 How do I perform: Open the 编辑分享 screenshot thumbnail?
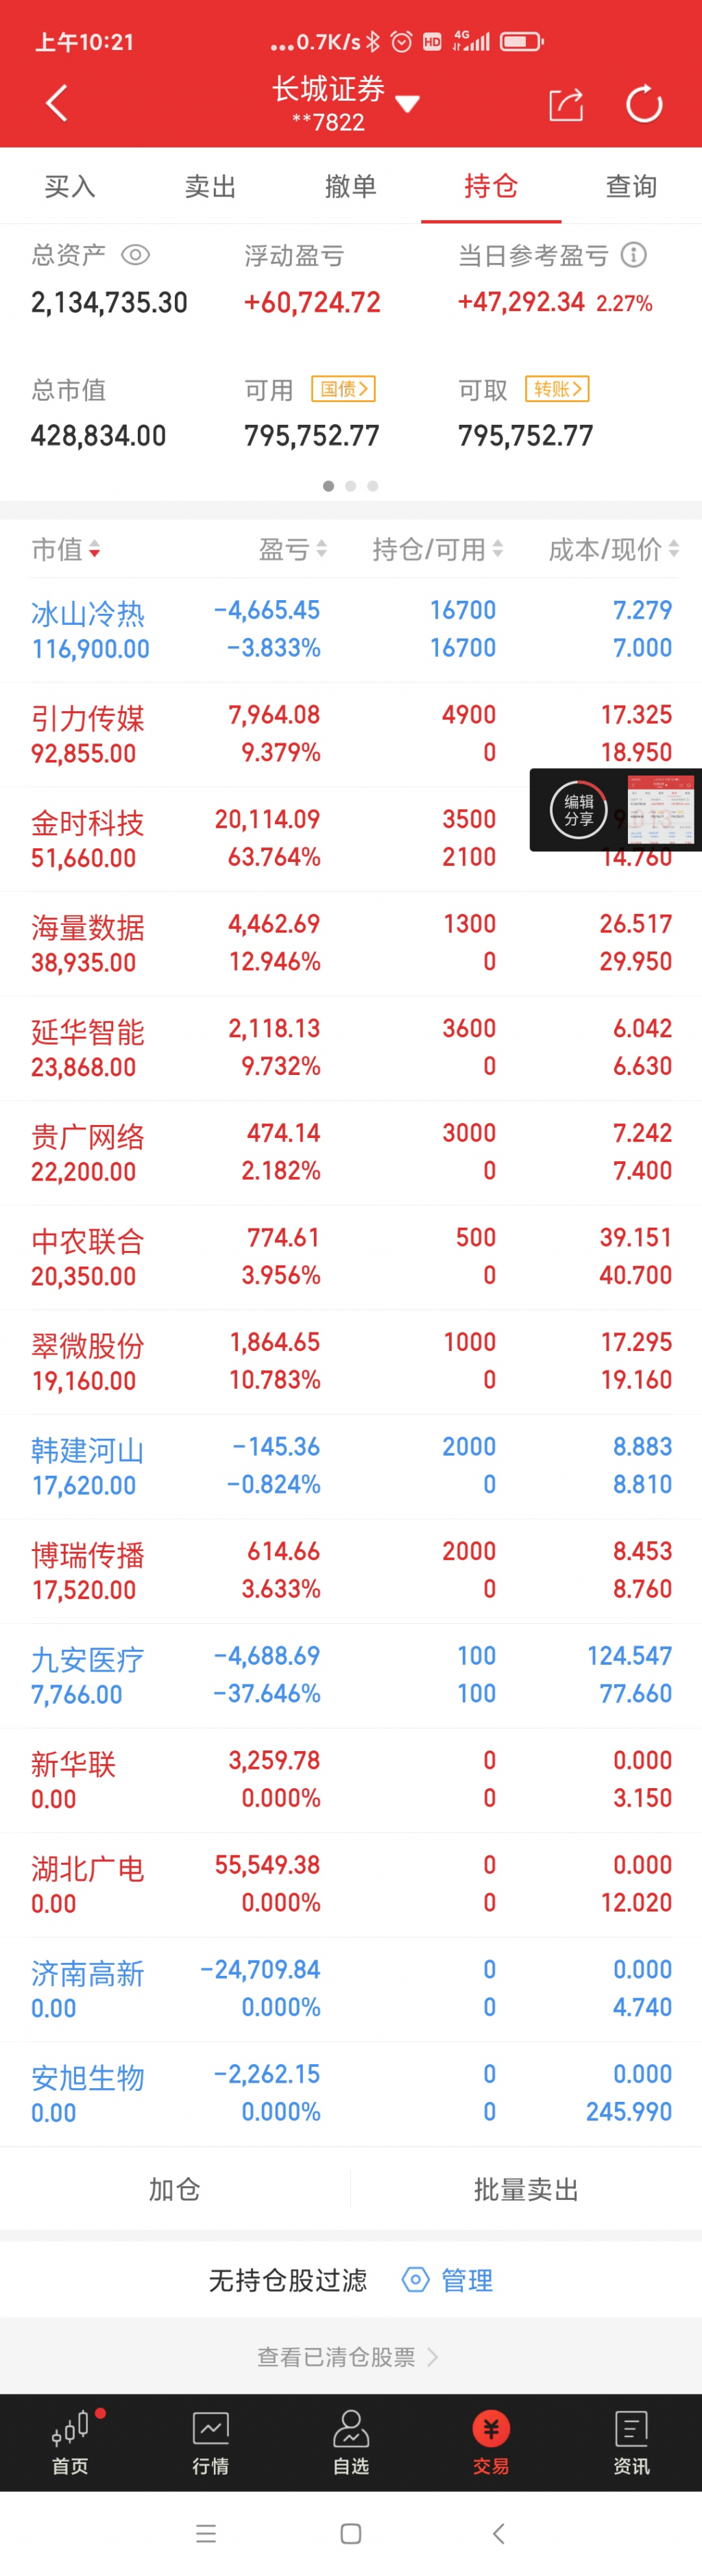tap(661, 810)
